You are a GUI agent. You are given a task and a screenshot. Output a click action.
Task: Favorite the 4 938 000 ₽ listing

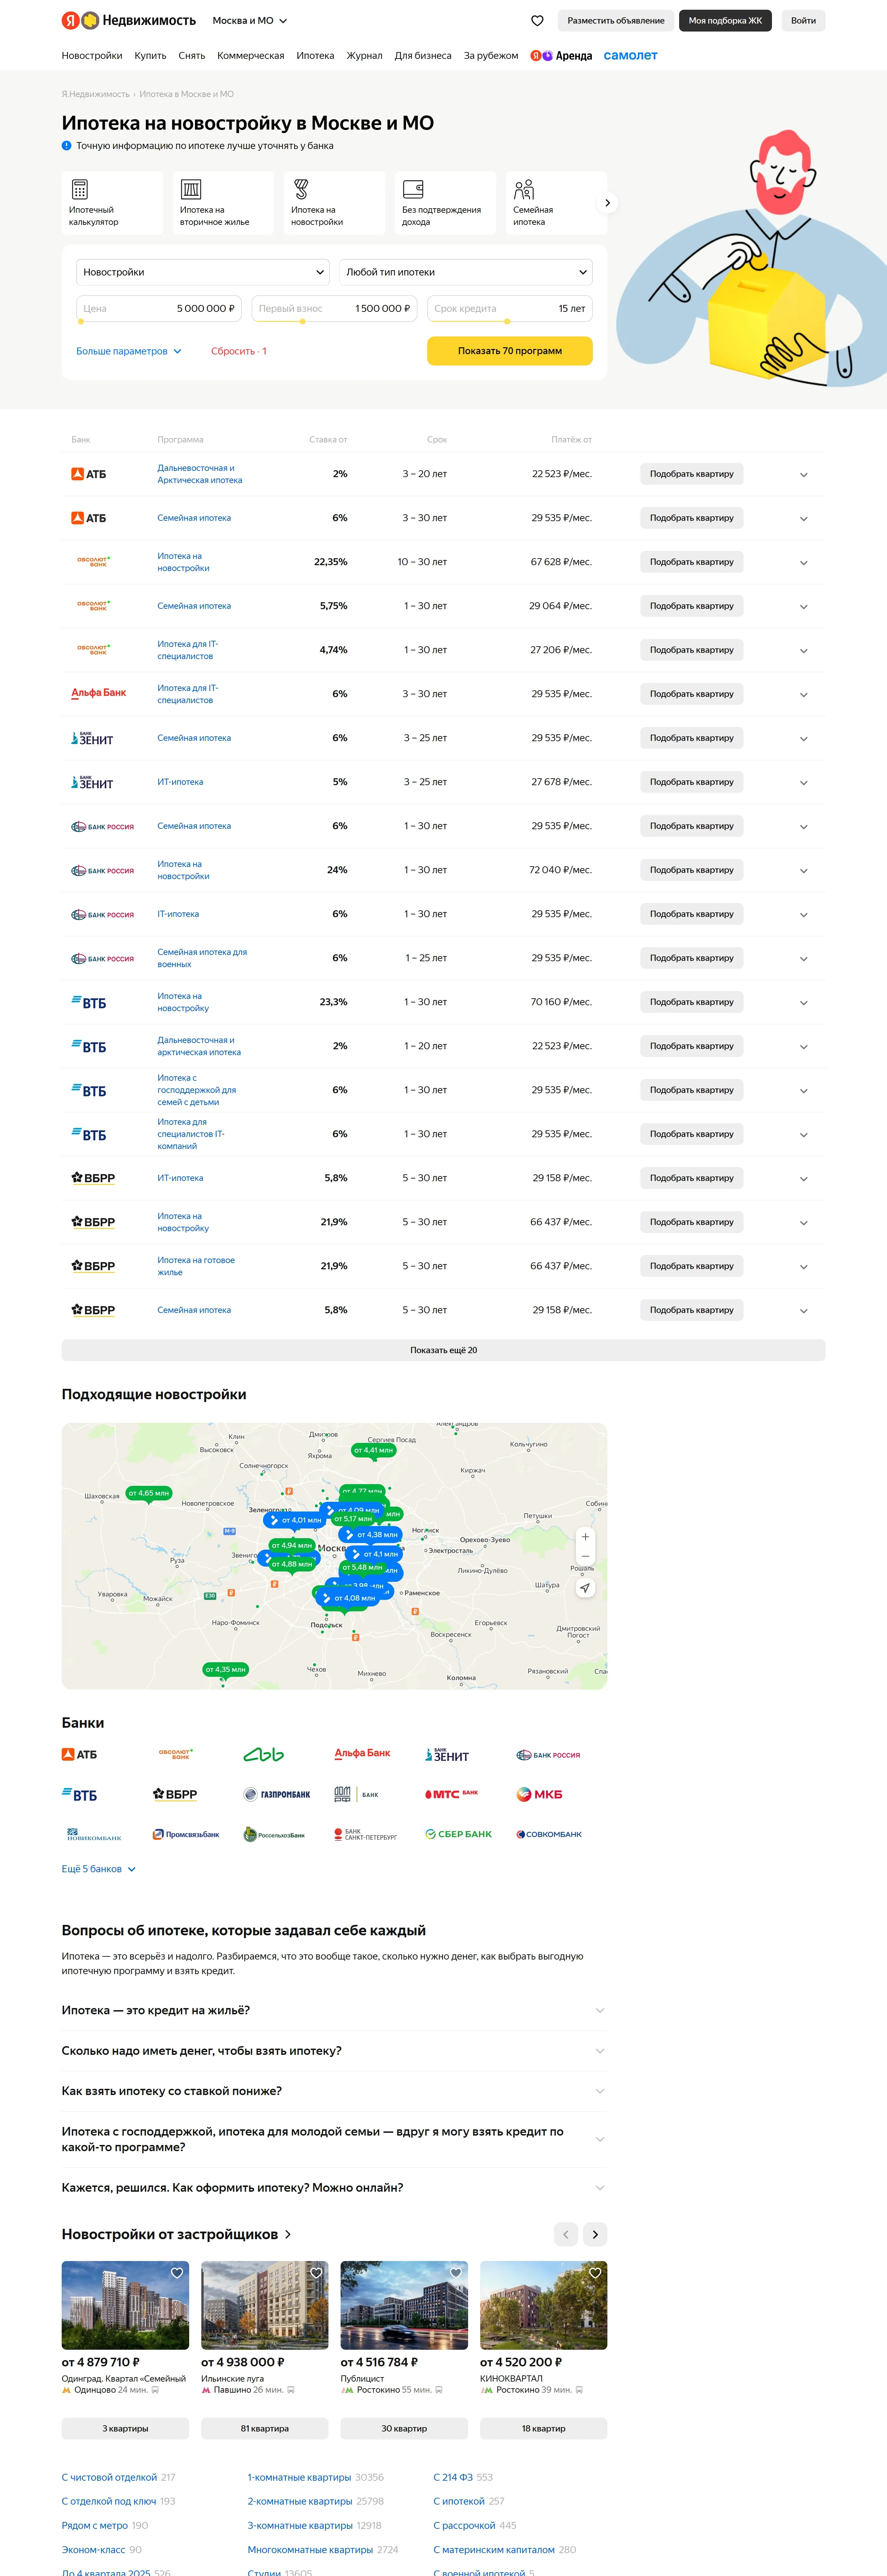[316, 2273]
